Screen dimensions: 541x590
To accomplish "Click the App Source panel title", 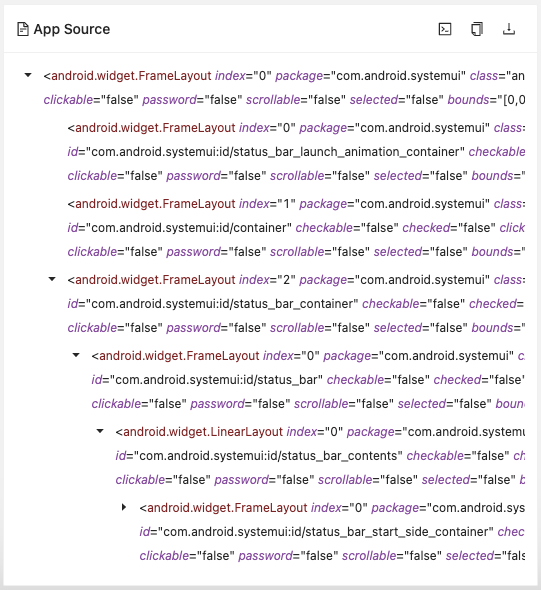I will (x=72, y=29).
